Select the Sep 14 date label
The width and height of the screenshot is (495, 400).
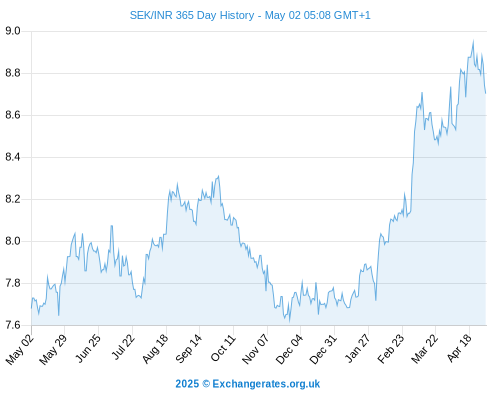click(x=189, y=348)
